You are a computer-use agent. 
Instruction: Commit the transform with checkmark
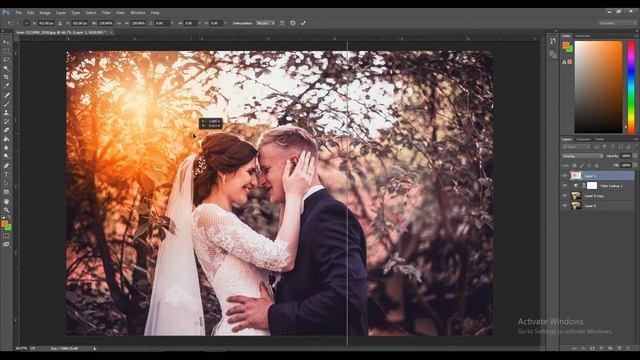click(303, 23)
